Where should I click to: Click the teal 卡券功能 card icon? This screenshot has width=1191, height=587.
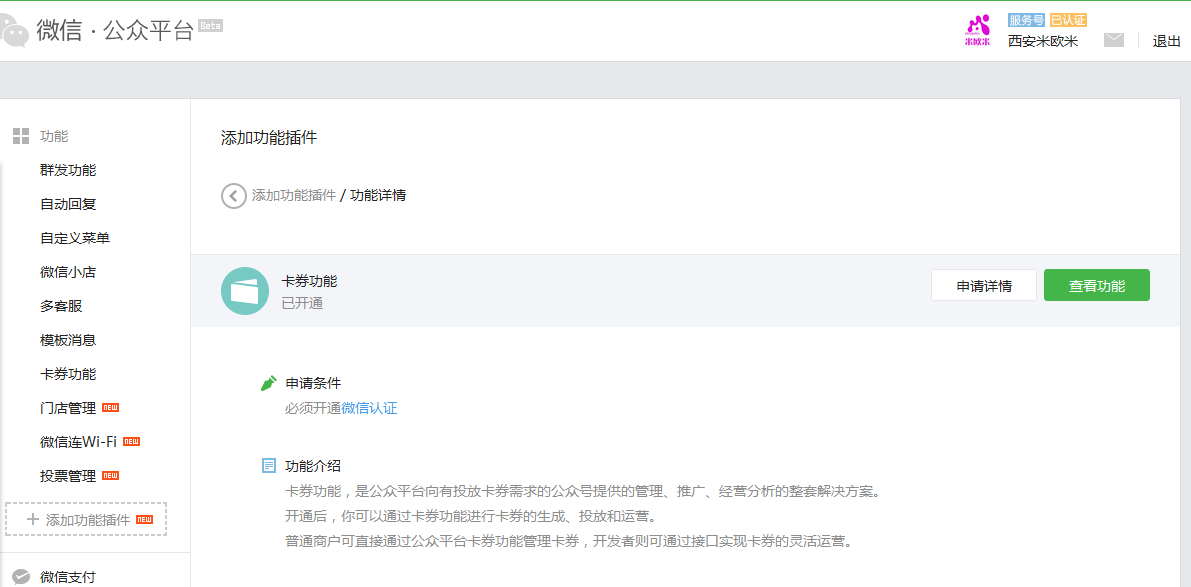[x=245, y=291]
